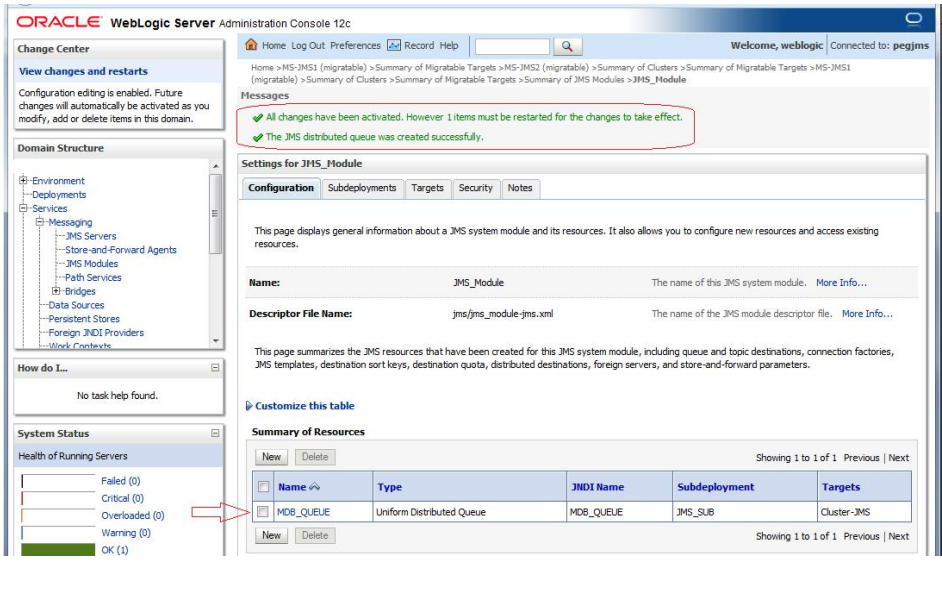This screenshot has height=592, width=942.
Task: Click More Info link for Name
Action: 841,282
